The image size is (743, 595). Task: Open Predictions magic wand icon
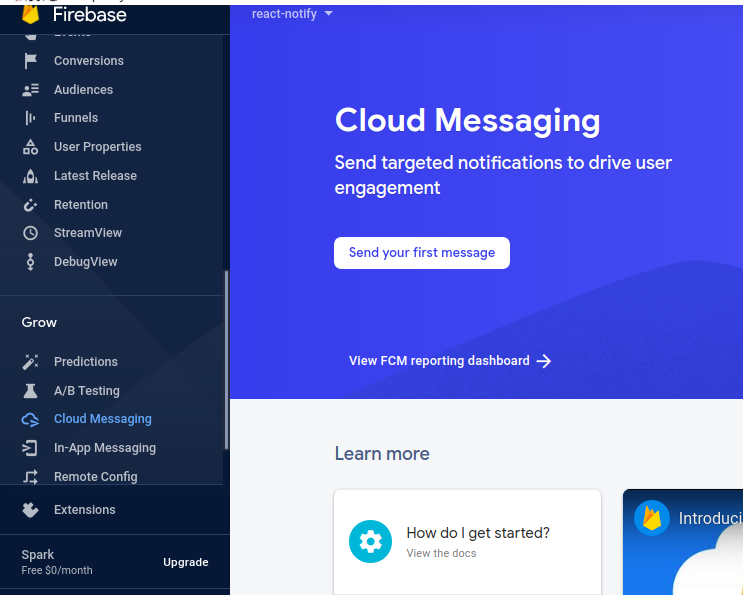pos(30,362)
